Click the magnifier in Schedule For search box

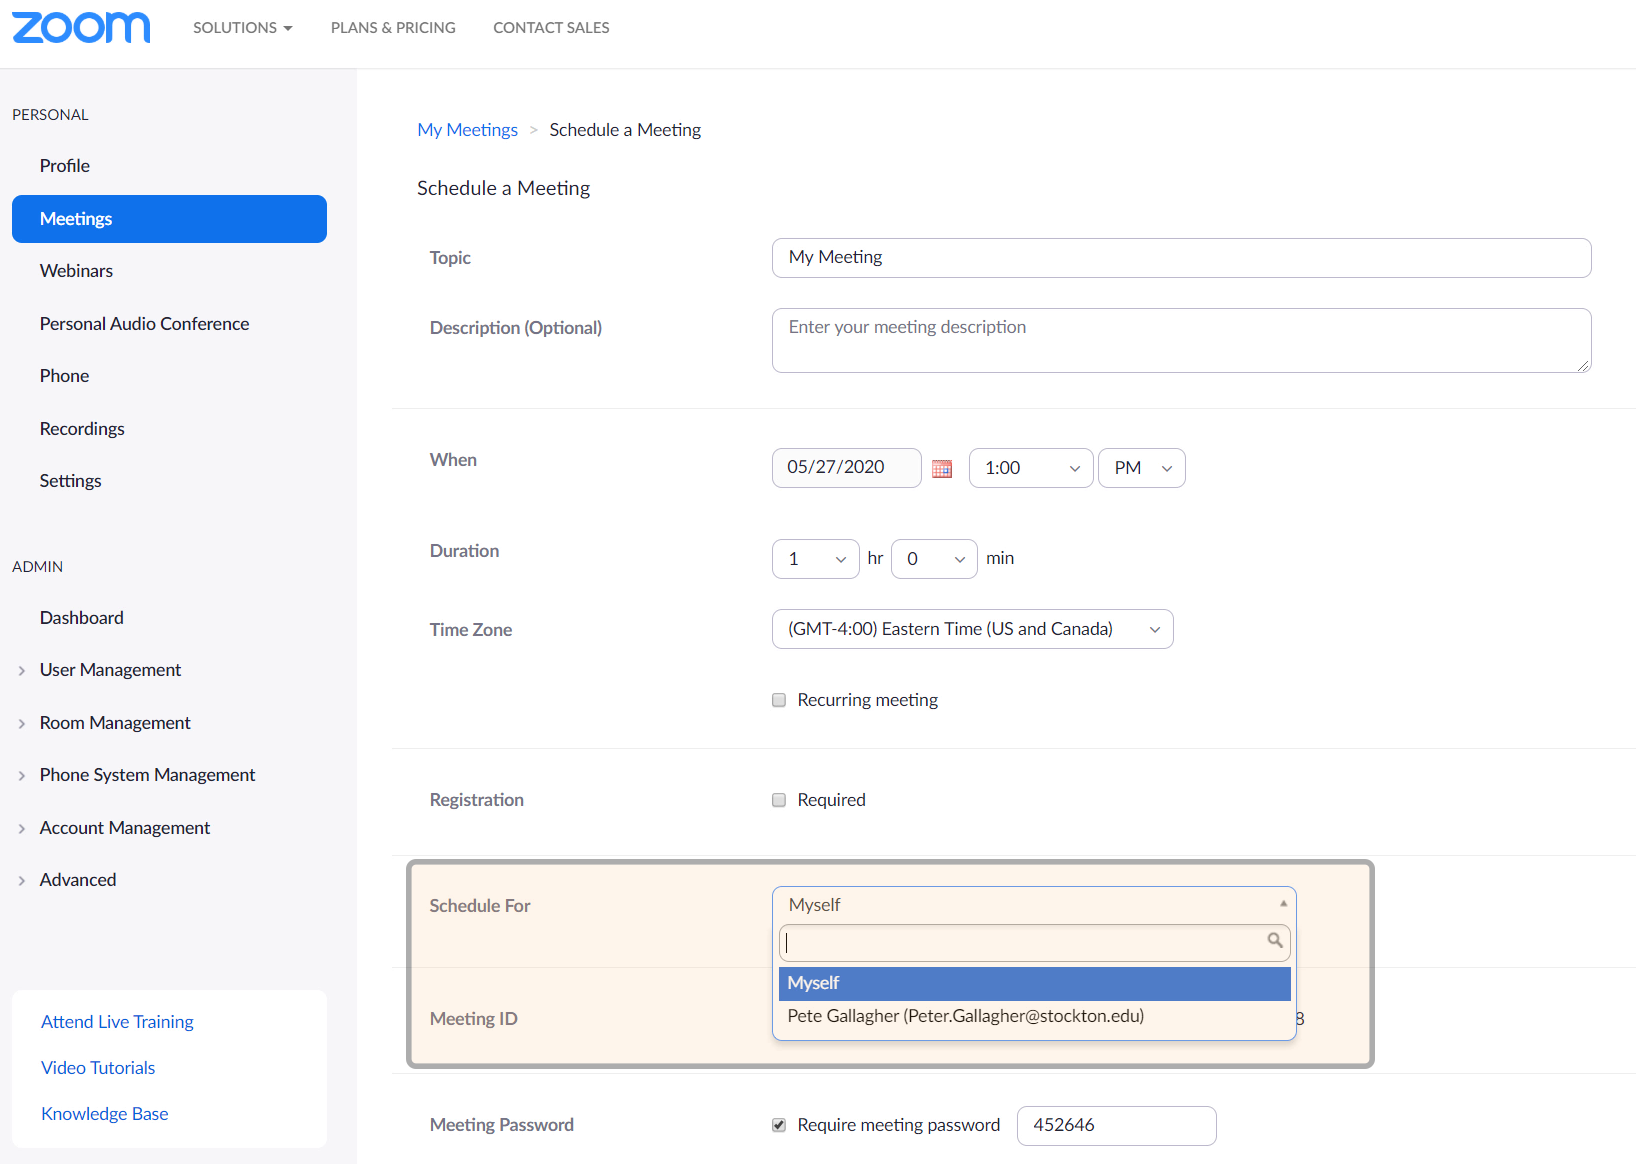click(x=1274, y=941)
